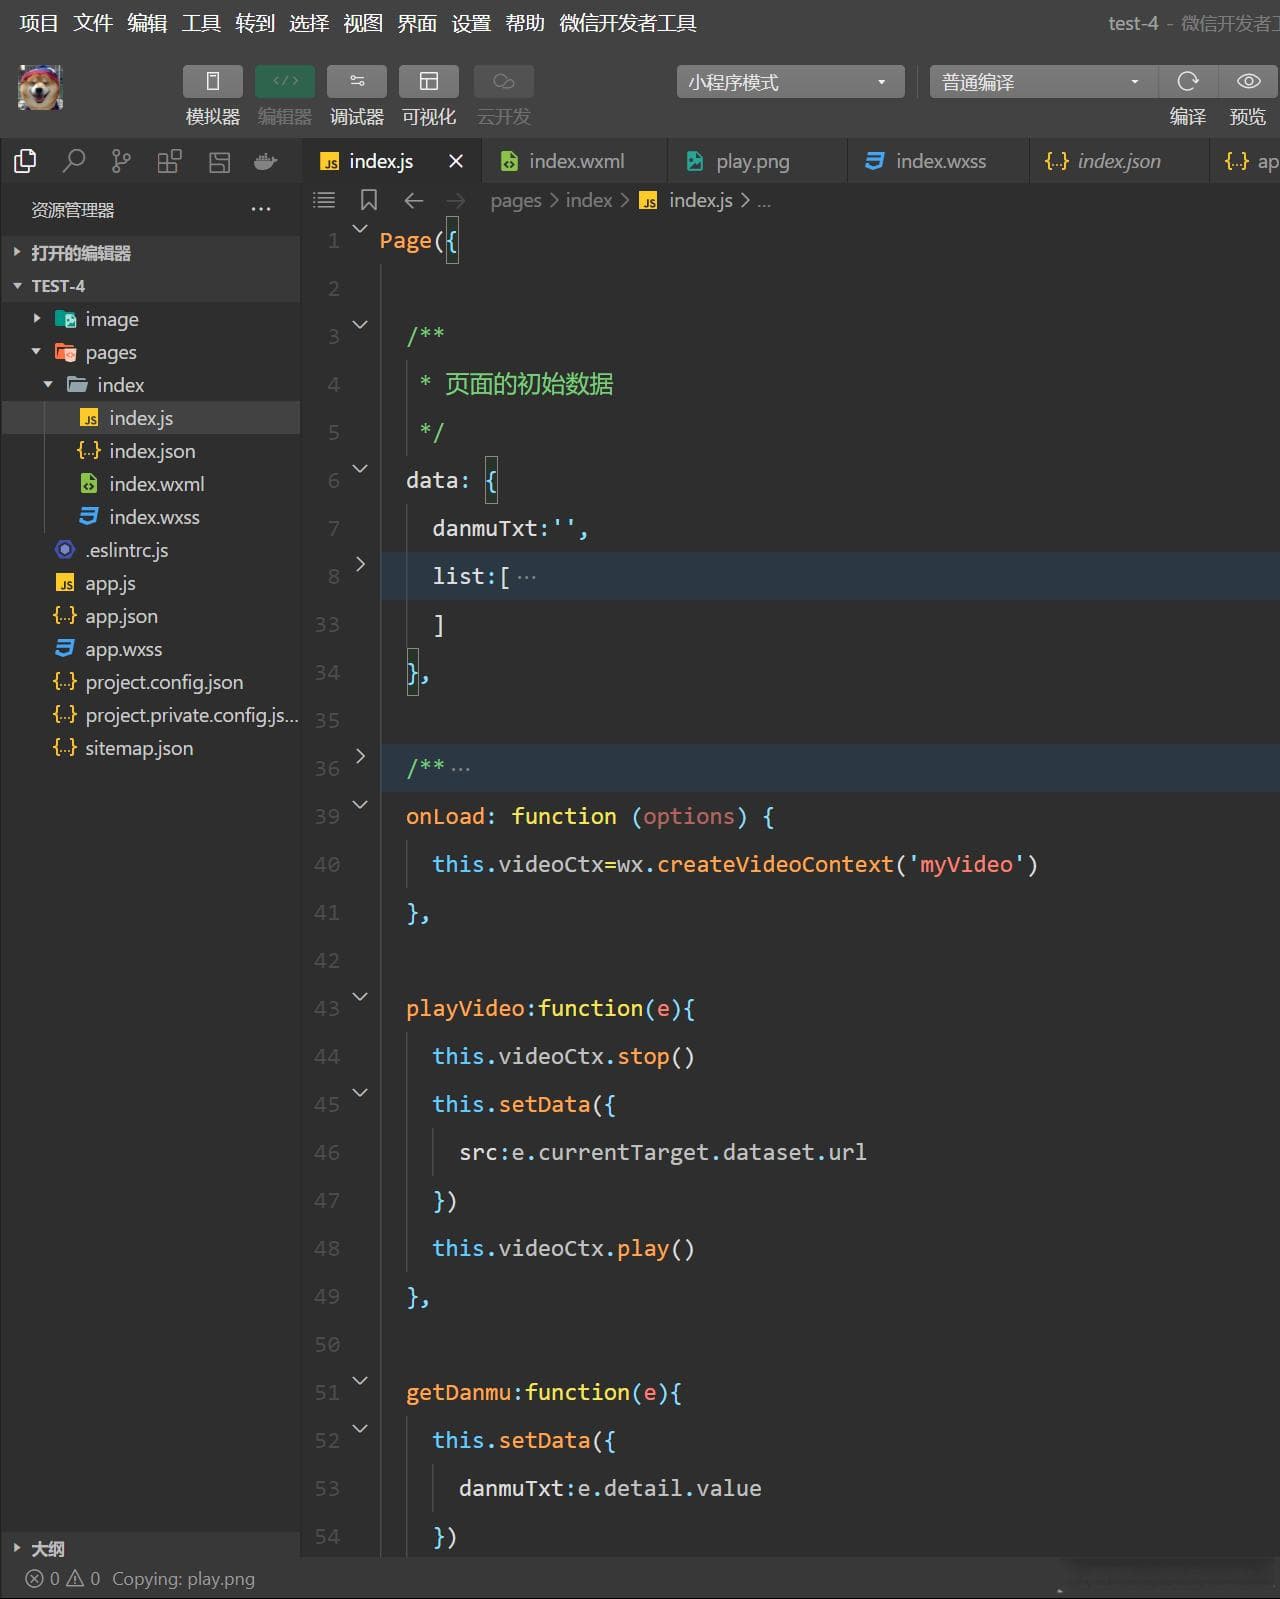Viewport: 1280px width, 1599px height.
Task: Expand the image folder
Action: pyautogui.click(x=150, y=319)
